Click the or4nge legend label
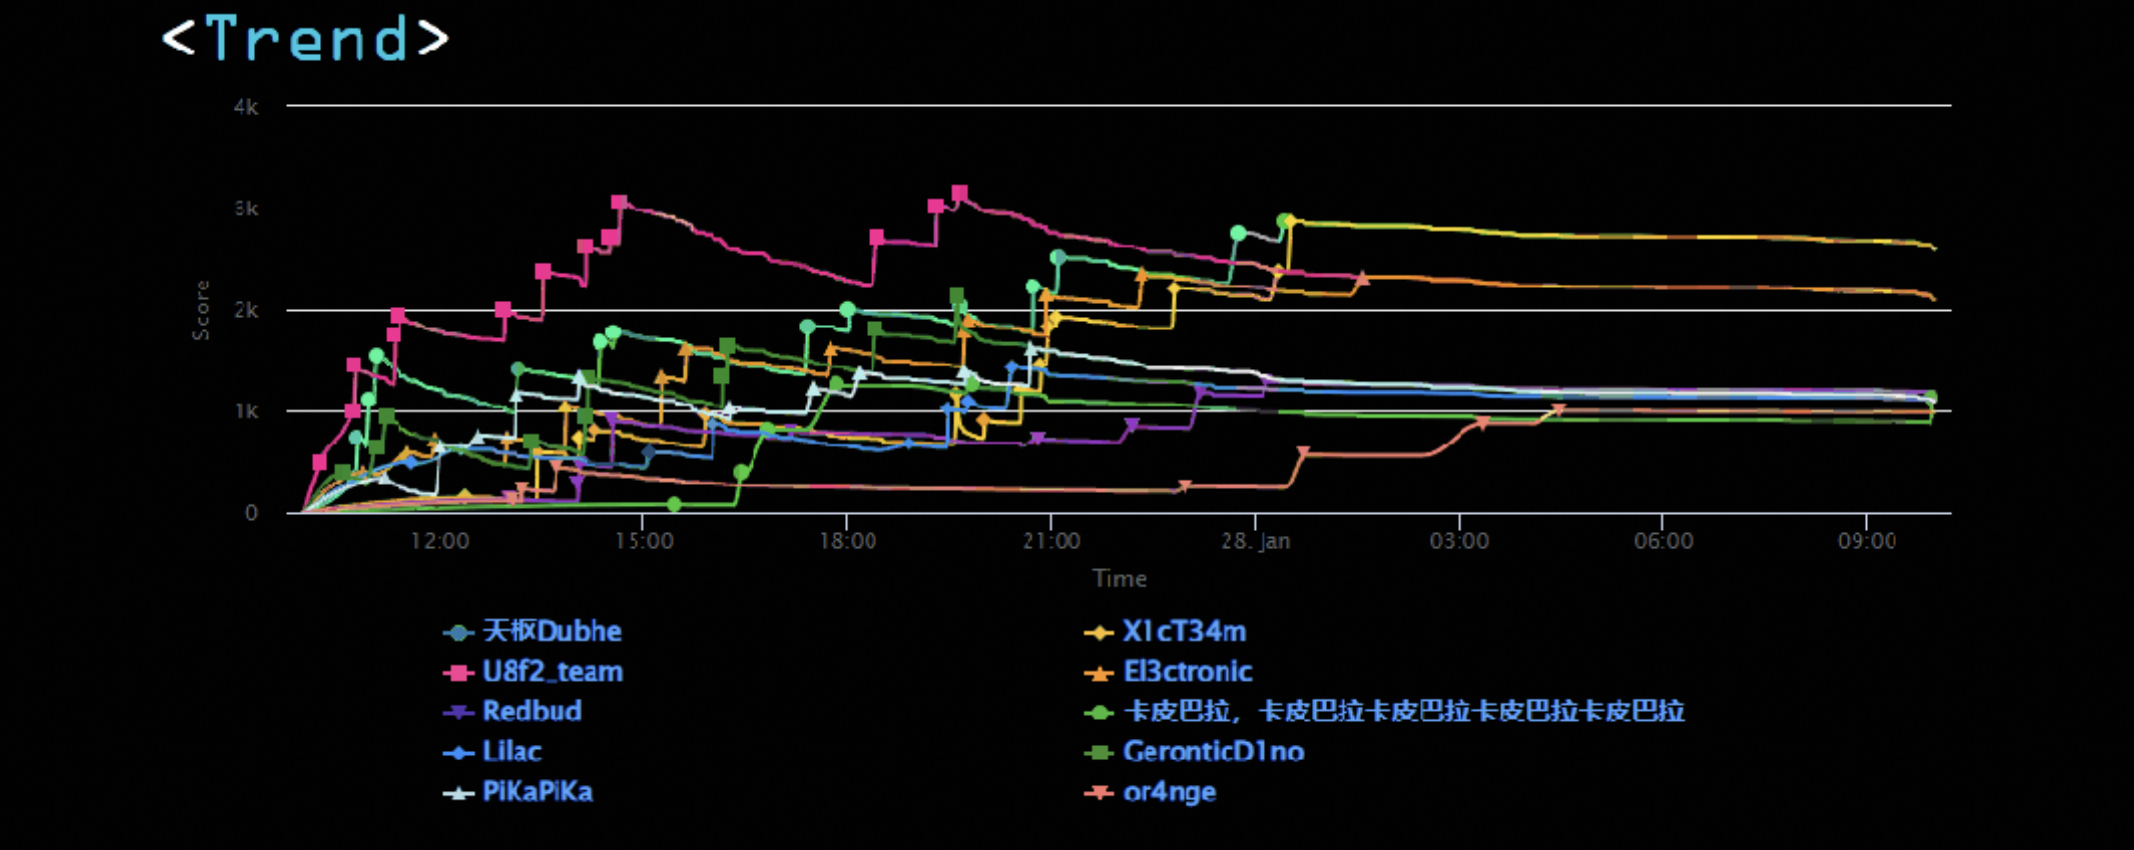The image size is (2134, 850). 1170,792
